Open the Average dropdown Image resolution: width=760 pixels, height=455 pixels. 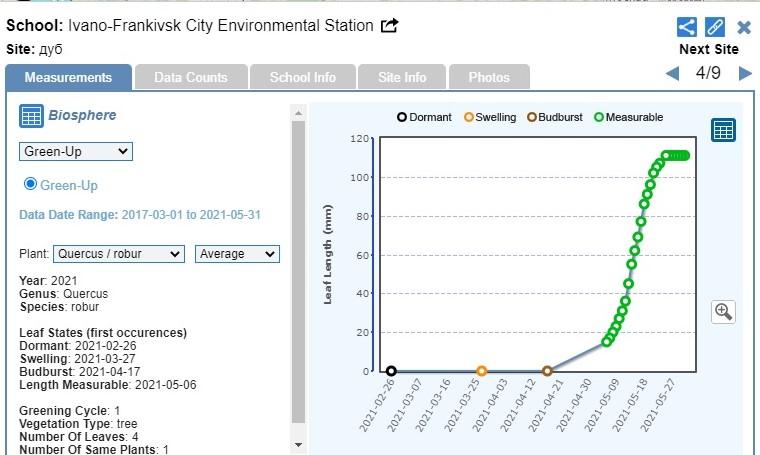click(237, 254)
